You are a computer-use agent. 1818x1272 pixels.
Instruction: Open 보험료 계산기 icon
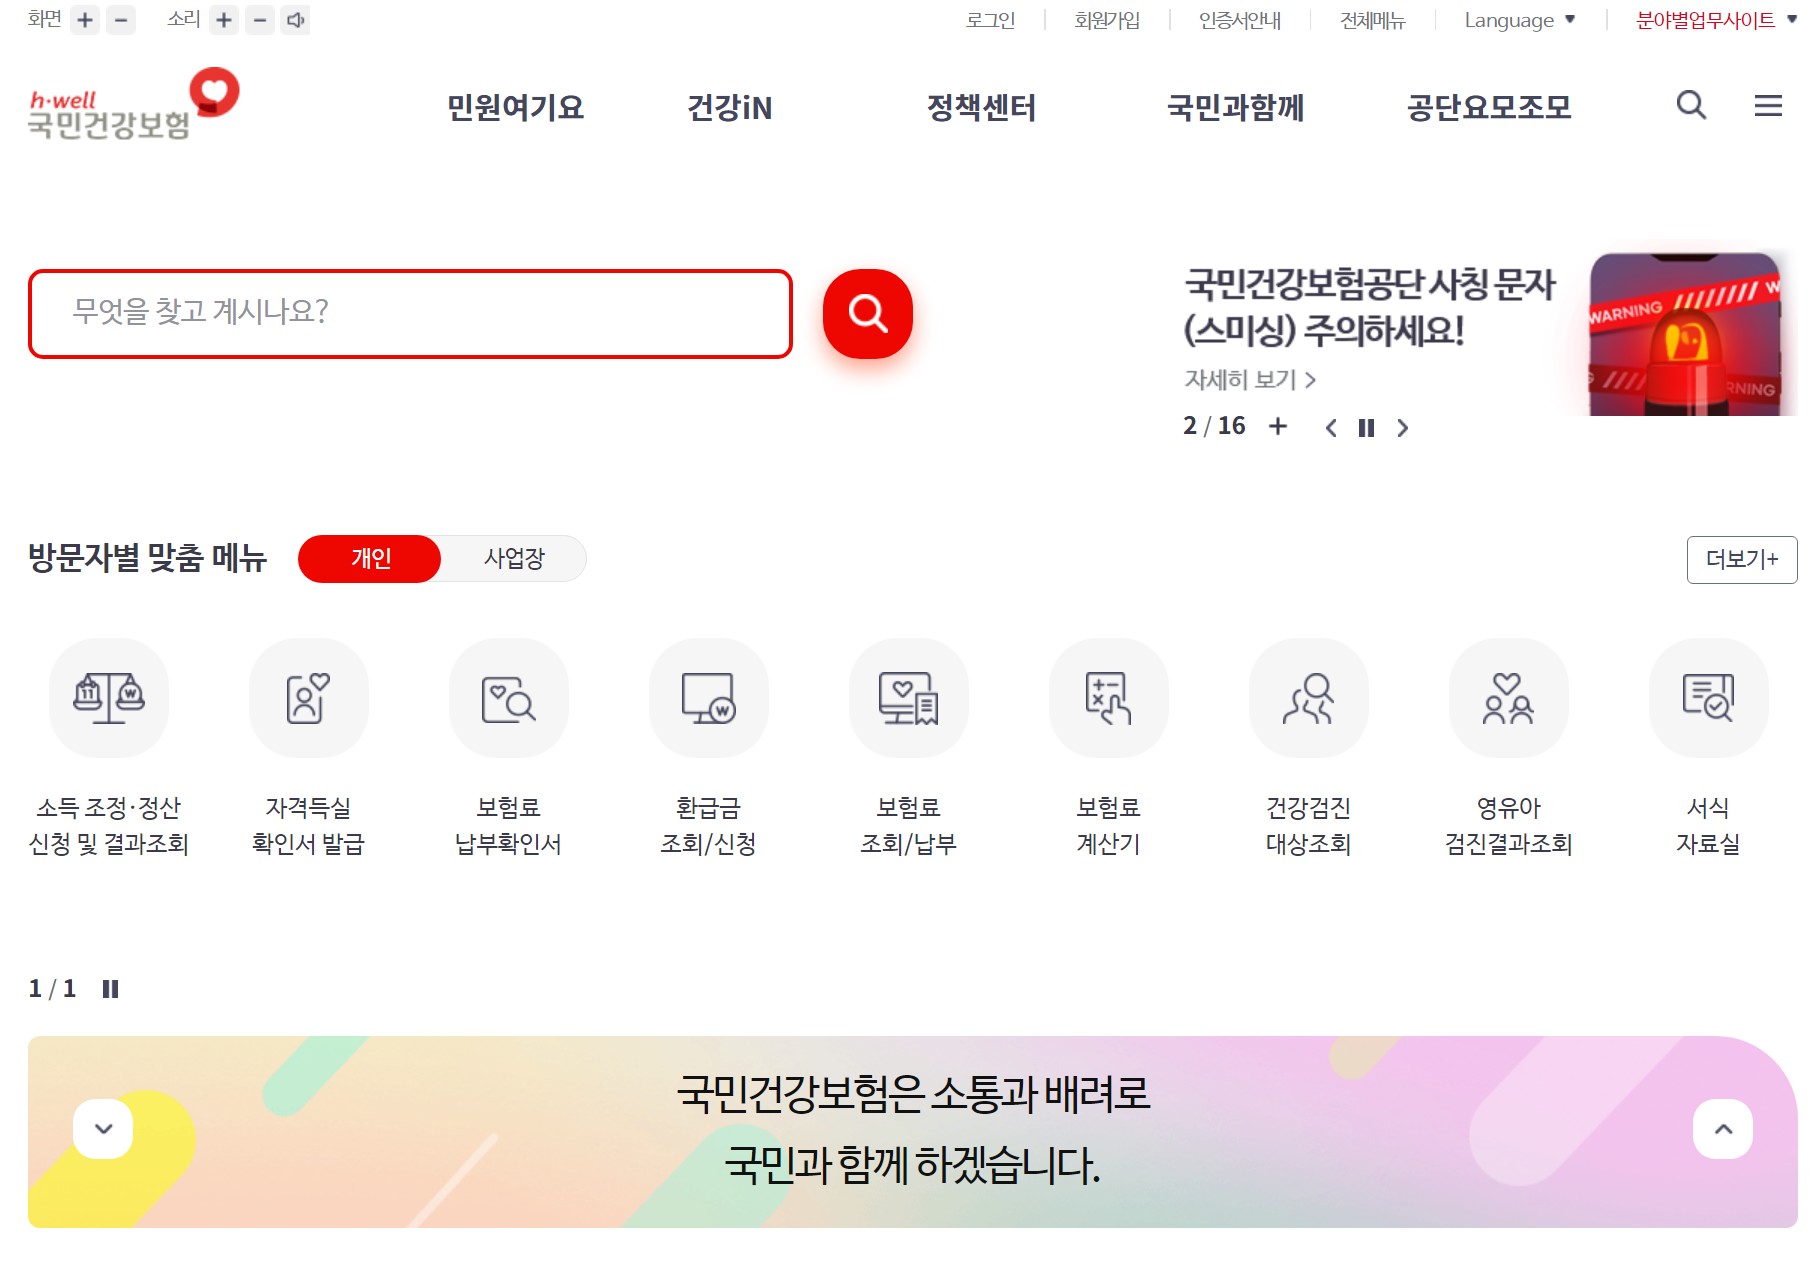click(1109, 698)
